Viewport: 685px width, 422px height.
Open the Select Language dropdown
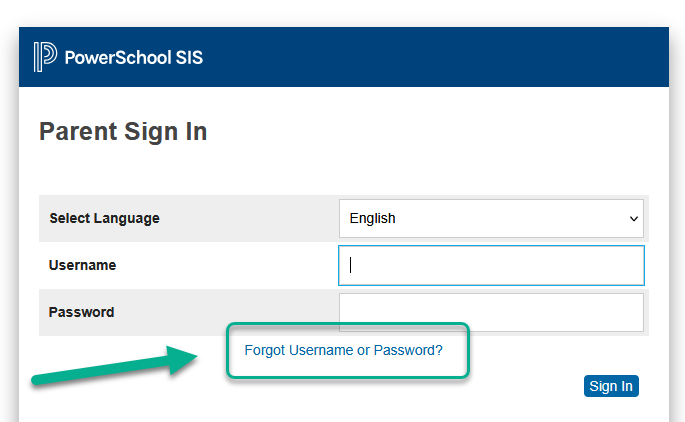point(491,218)
